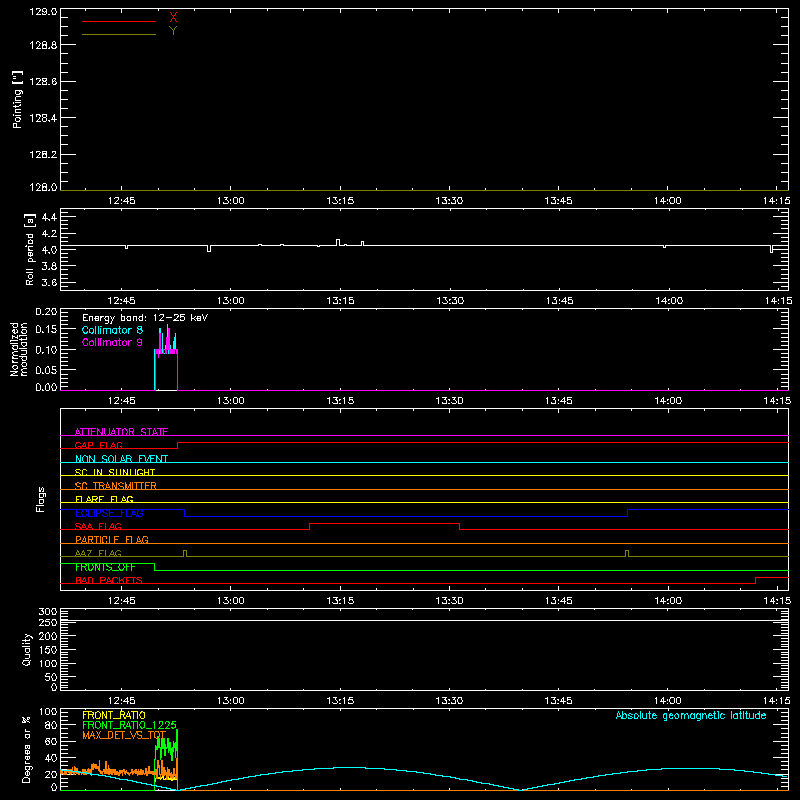This screenshot has width=800, height=800.
Task: Click the BAD_PACKETS flag label
Action: tap(109, 580)
